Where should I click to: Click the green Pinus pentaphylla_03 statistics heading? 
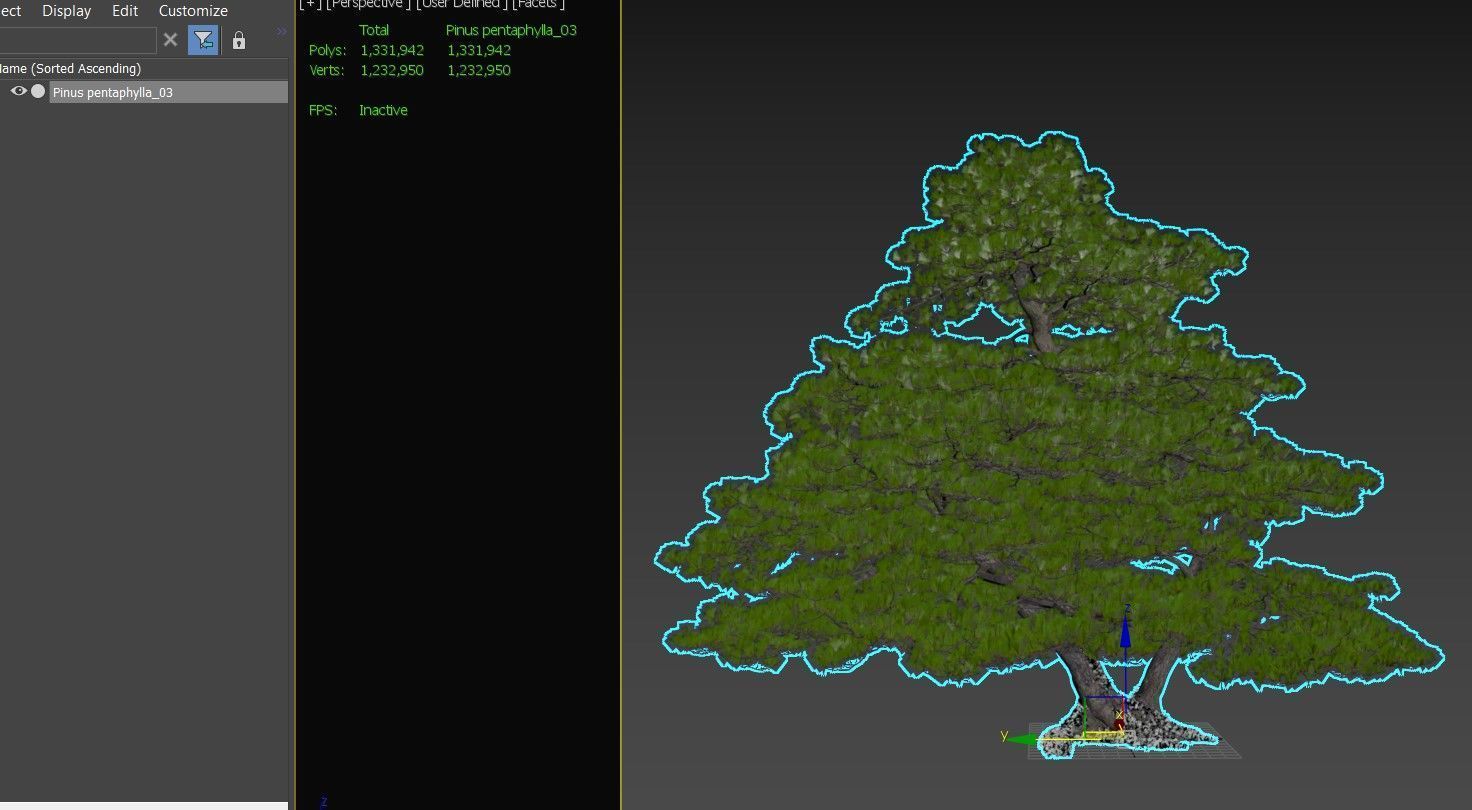[x=511, y=30]
